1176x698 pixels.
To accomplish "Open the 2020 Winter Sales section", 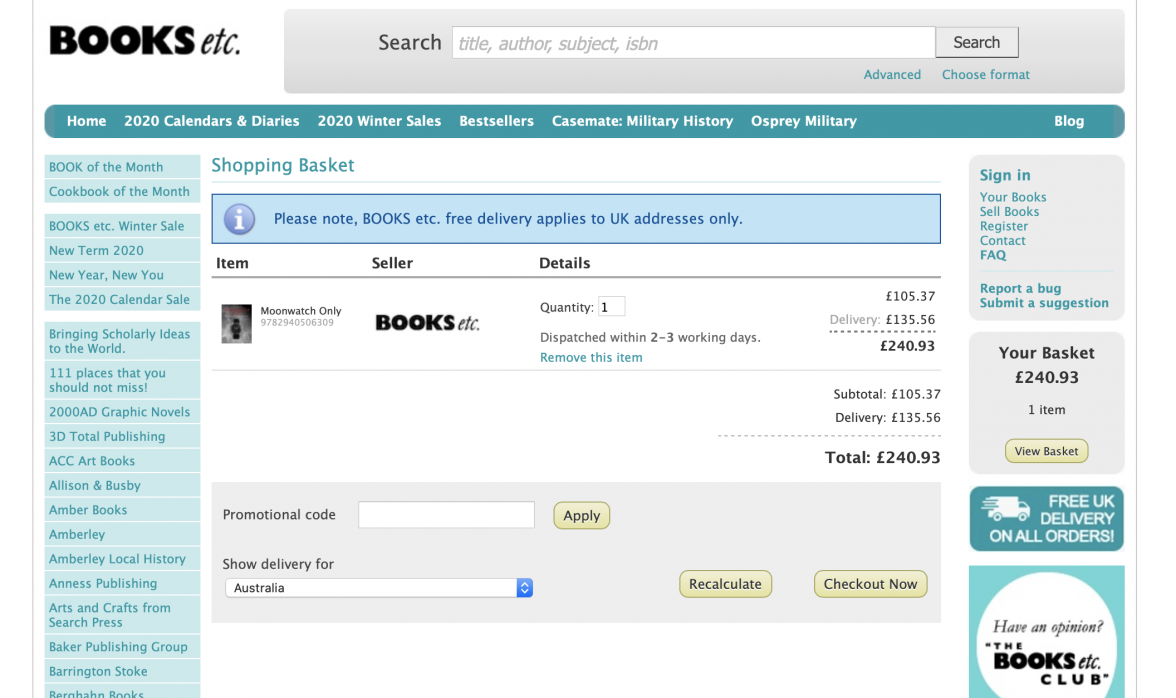I will [x=379, y=120].
